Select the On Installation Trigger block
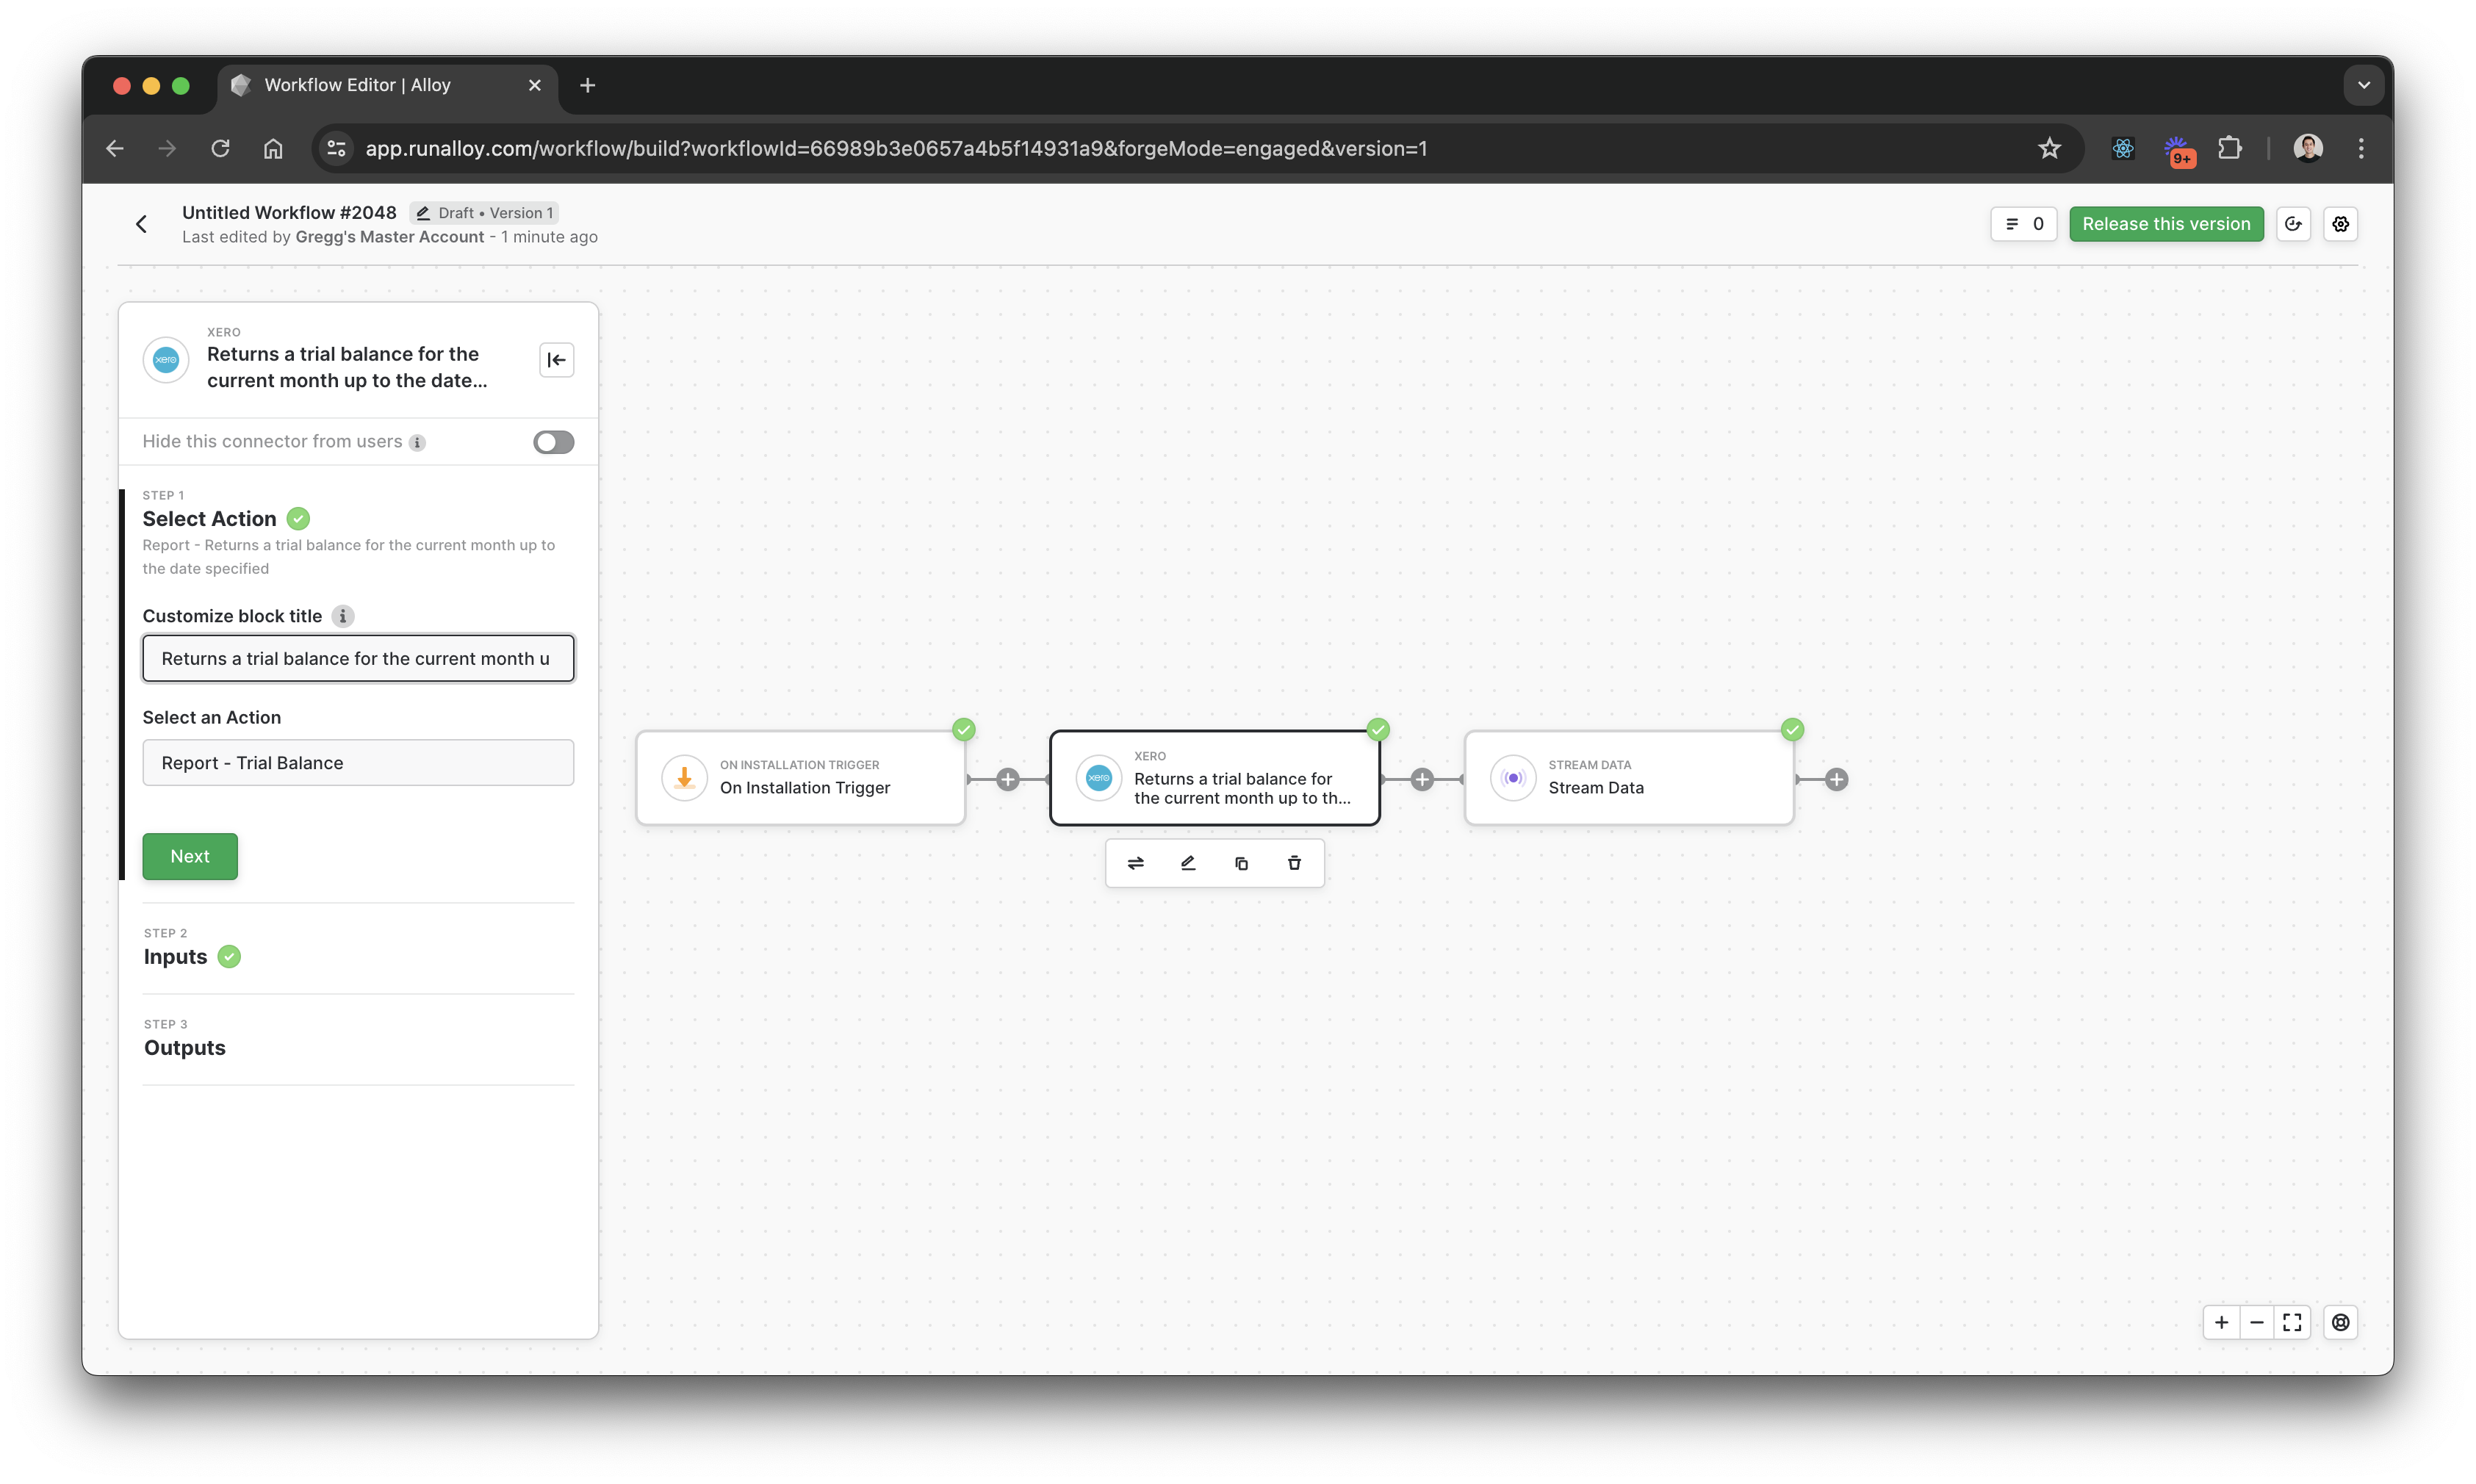The height and width of the screenshot is (1484, 2476). [x=801, y=778]
